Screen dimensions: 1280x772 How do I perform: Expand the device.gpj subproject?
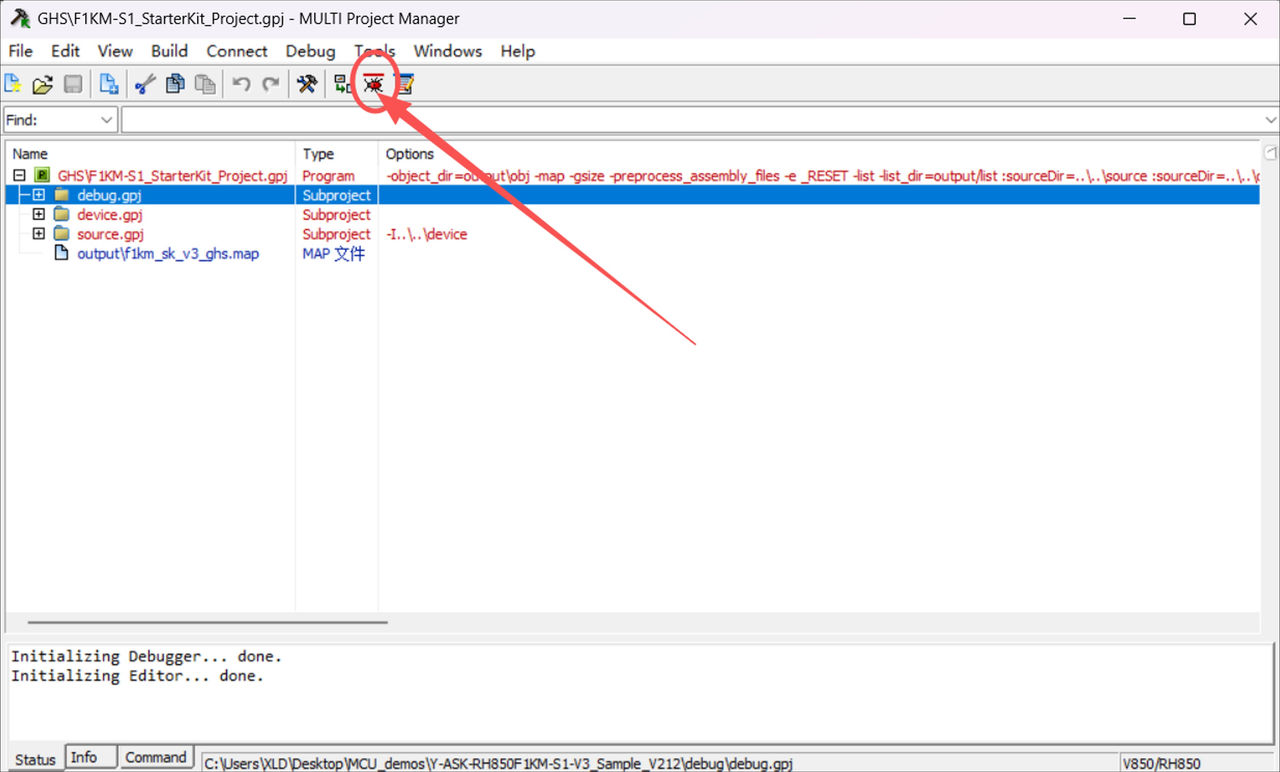[38, 214]
